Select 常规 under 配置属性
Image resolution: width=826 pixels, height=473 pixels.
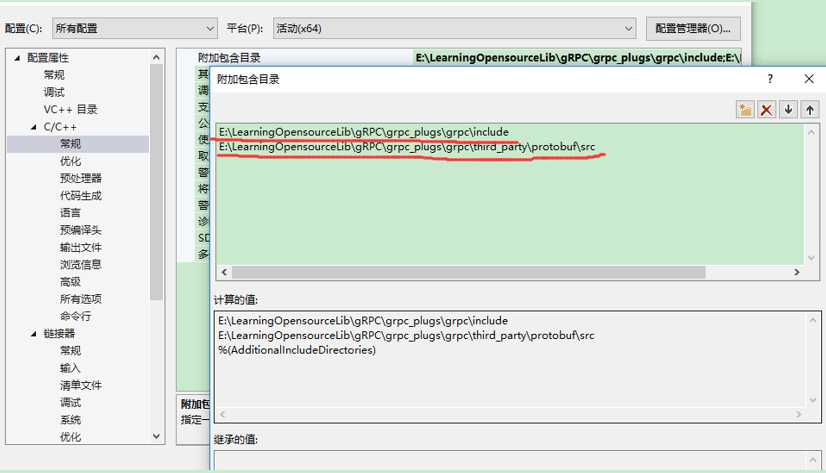(x=54, y=75)
